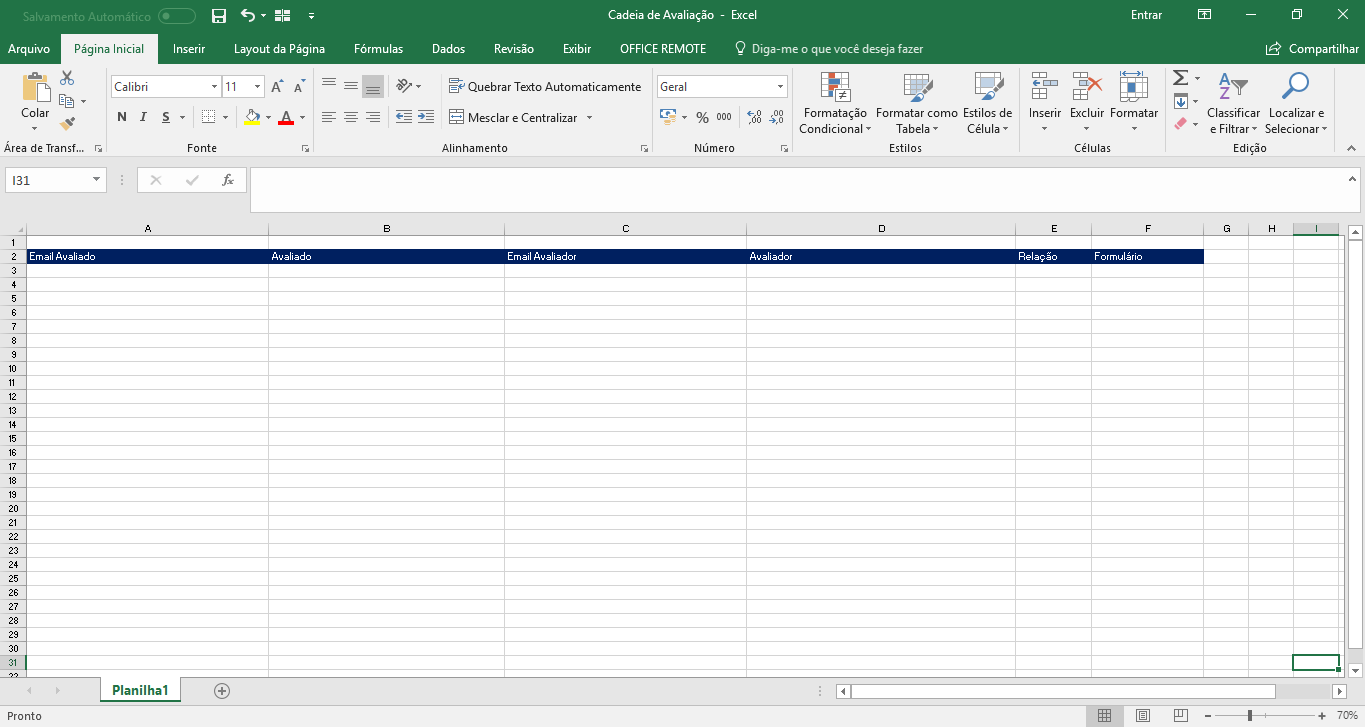Viewport: 1365px width, 727px height.
Task: Open Estilos de Célula dropdown
Action: pos(988,103)
